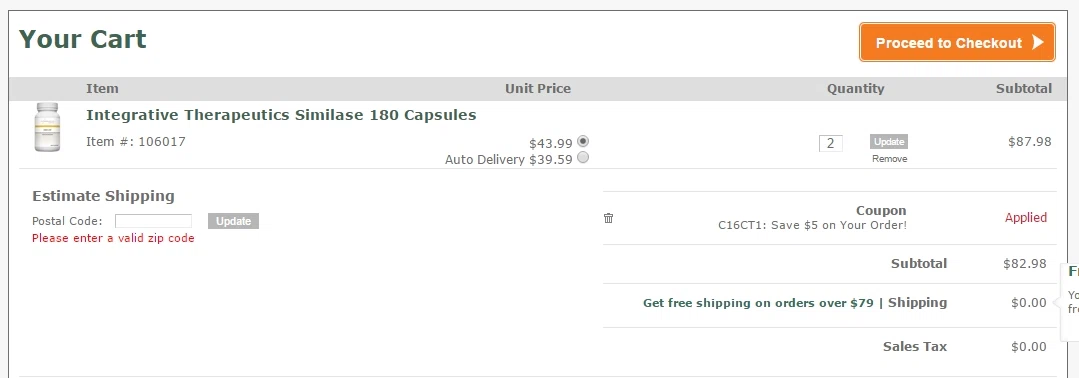Select the $43.99 one-time price option

[x=583, y=141]
